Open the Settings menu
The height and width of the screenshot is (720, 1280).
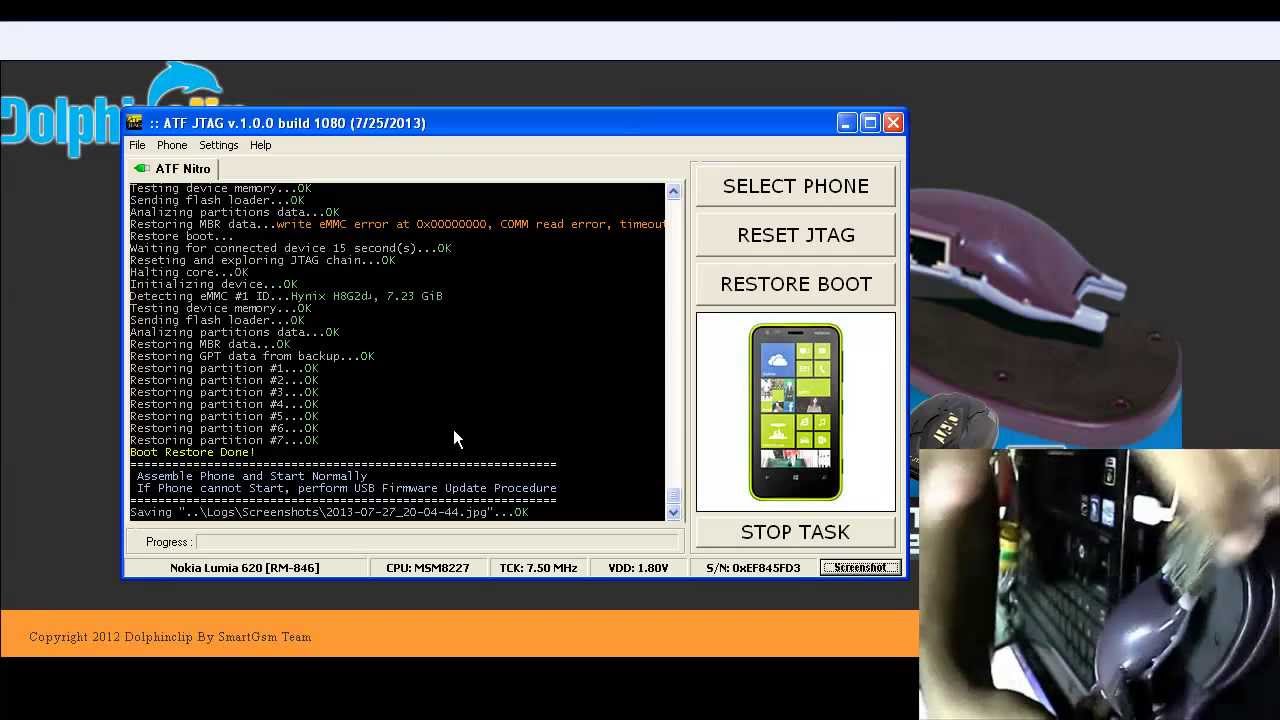point(218,145)
